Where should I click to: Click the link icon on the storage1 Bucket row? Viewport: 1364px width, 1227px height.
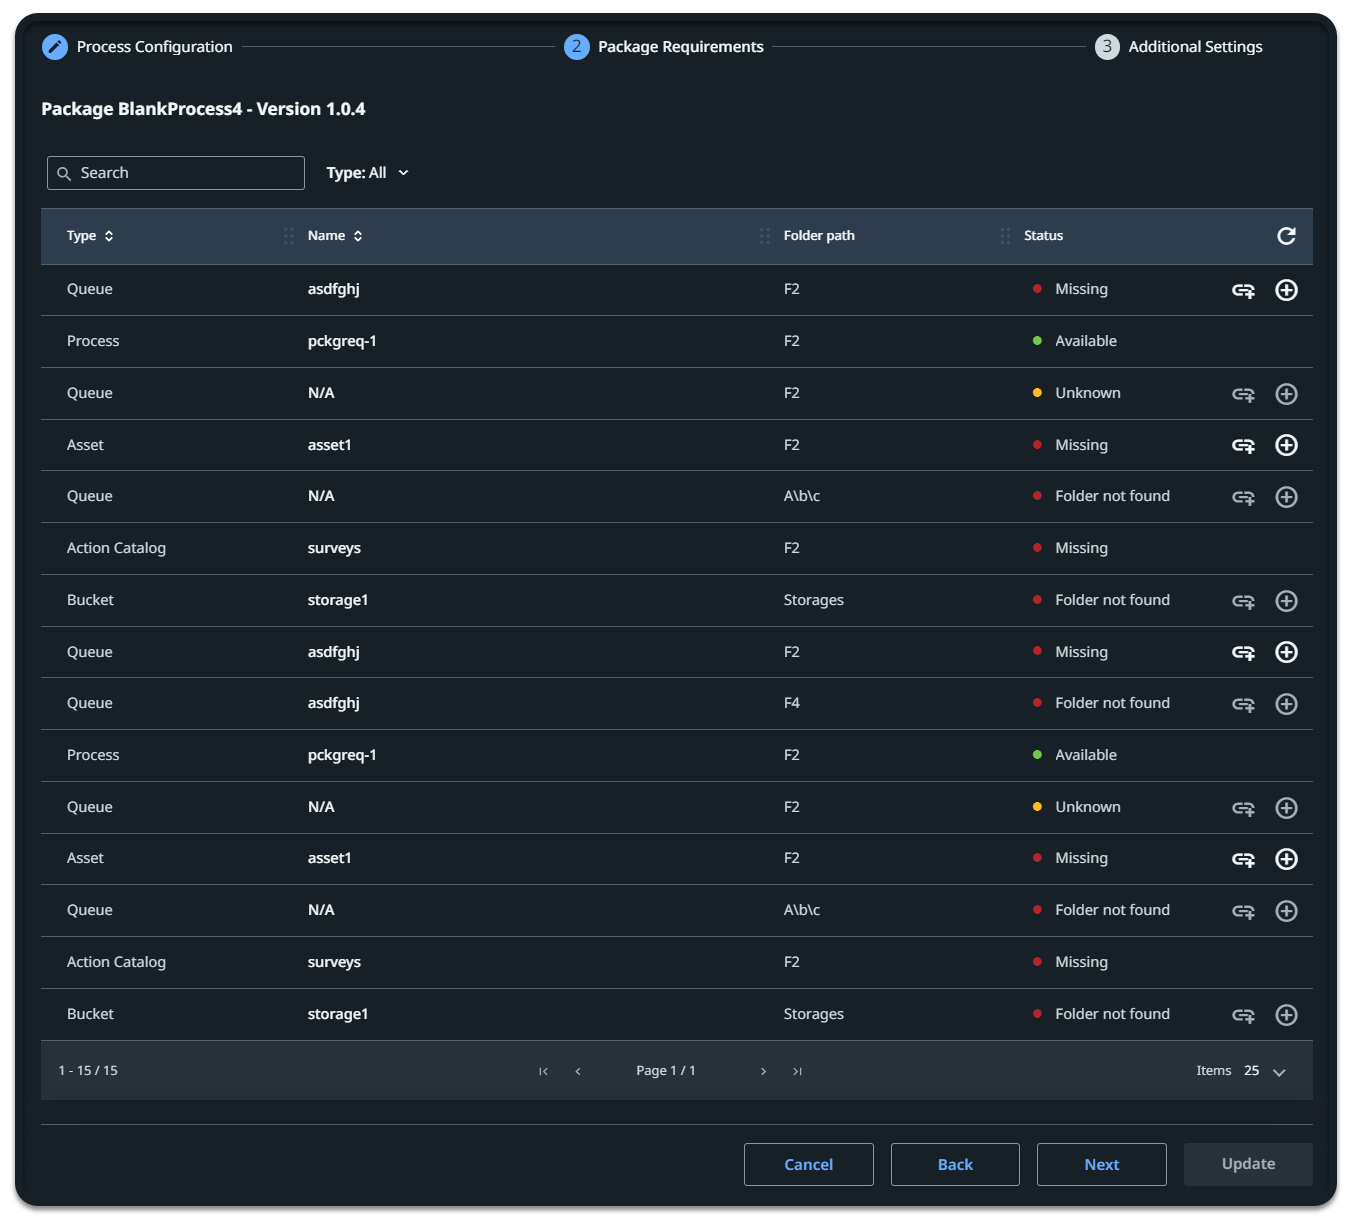point(1243,601)
